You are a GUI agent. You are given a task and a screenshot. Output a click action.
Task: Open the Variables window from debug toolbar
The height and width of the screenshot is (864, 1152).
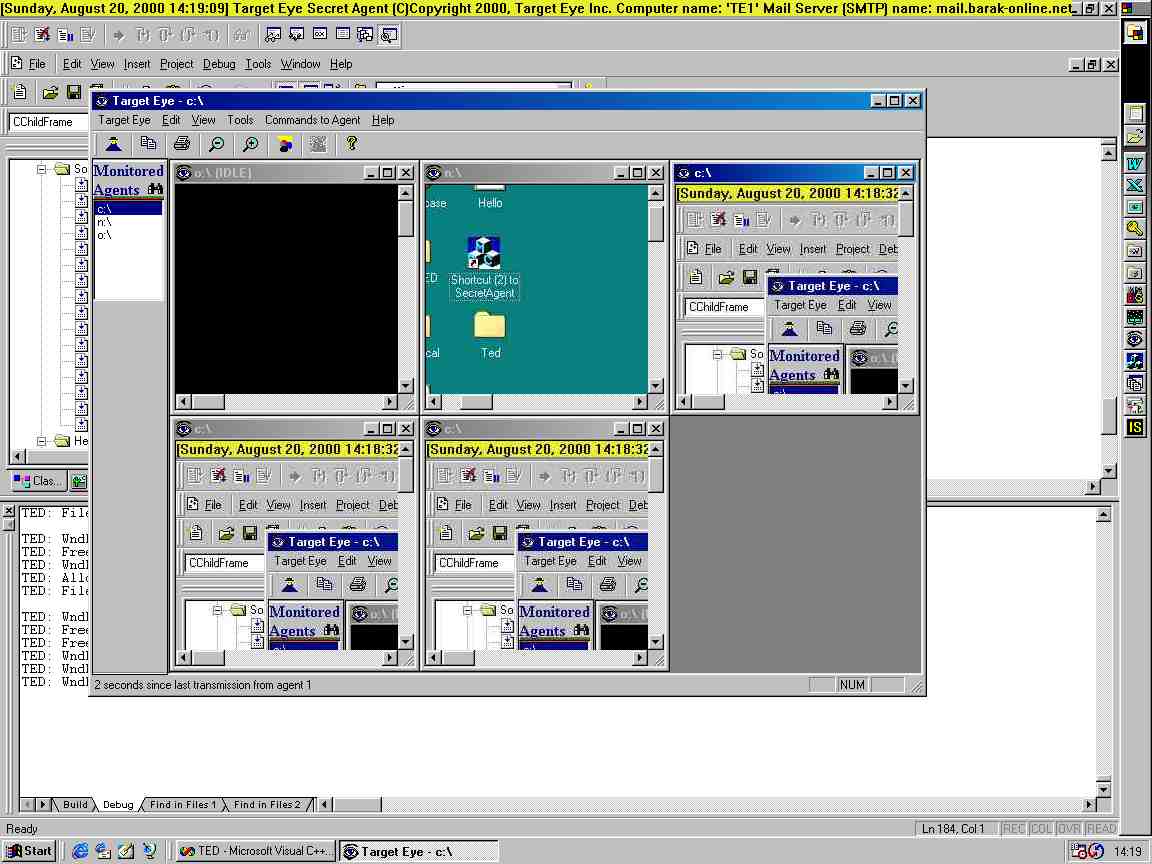coord(296,35)
